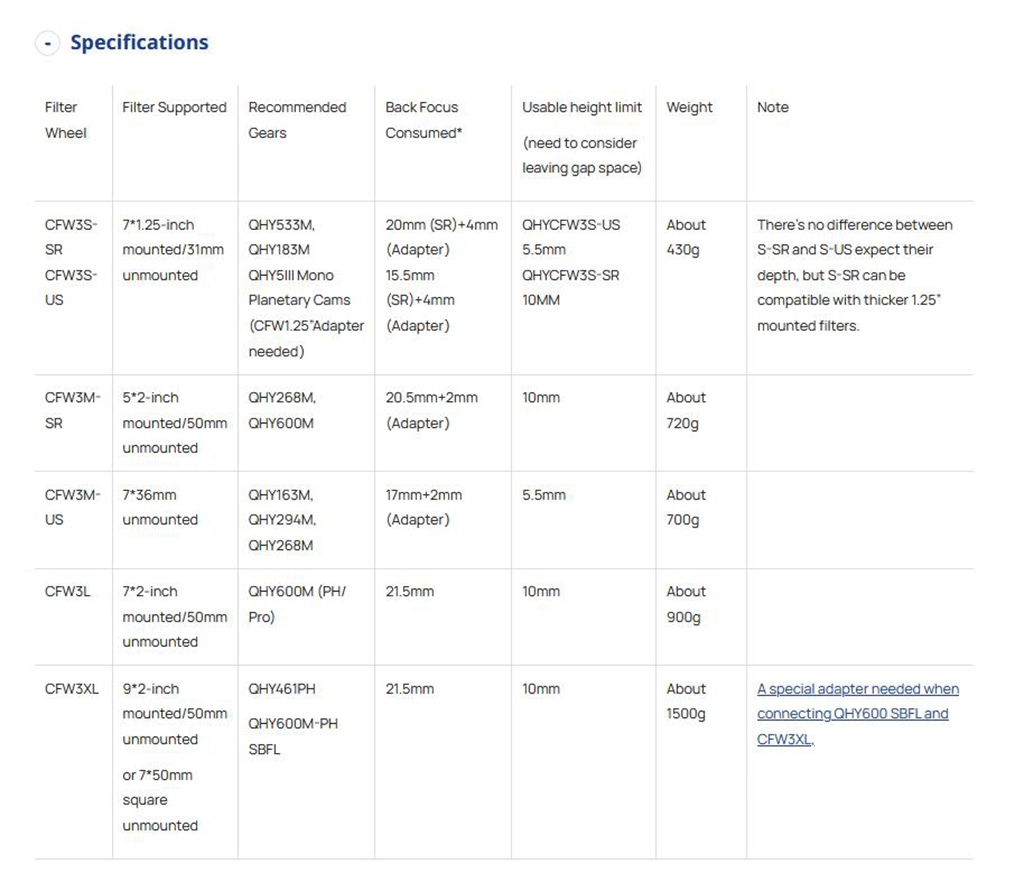The image size is (1024, 891).
Task: Click the S-SR and S-US difference note
Action: tap(854, 275)
